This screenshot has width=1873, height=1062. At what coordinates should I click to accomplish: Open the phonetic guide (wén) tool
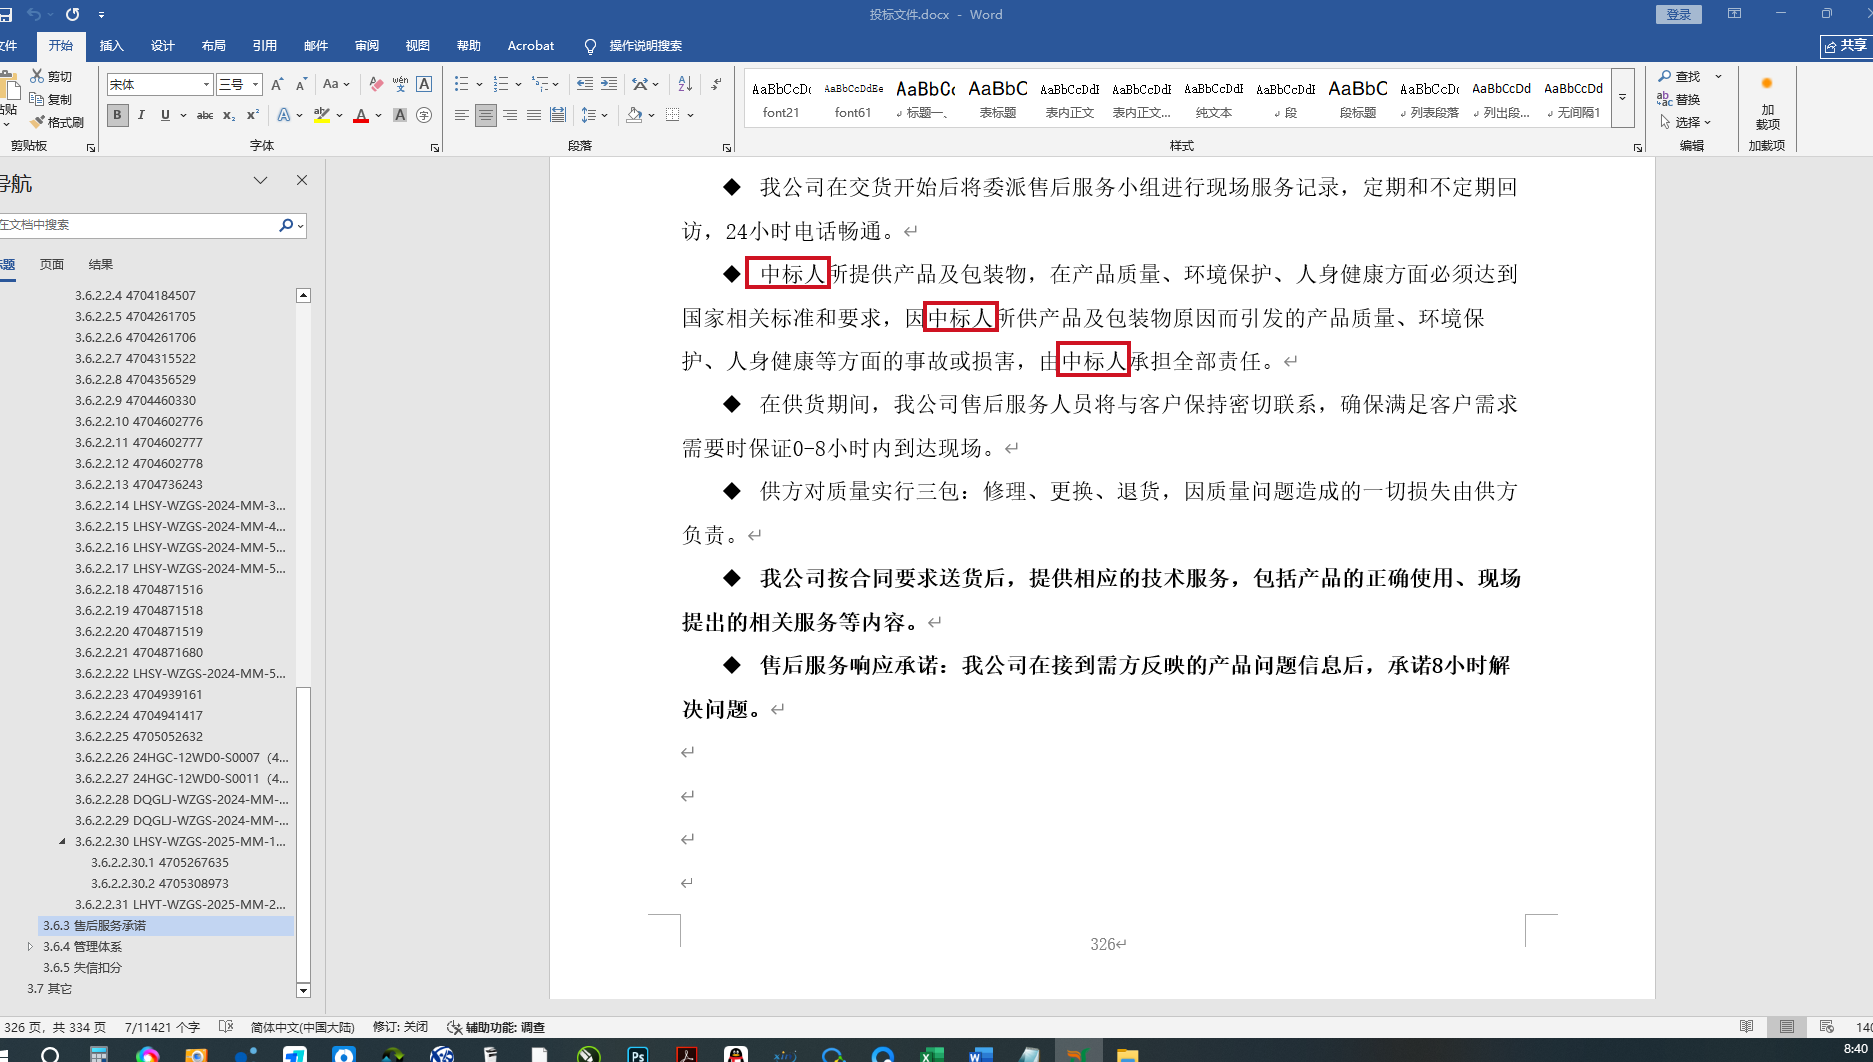(400, 85)
